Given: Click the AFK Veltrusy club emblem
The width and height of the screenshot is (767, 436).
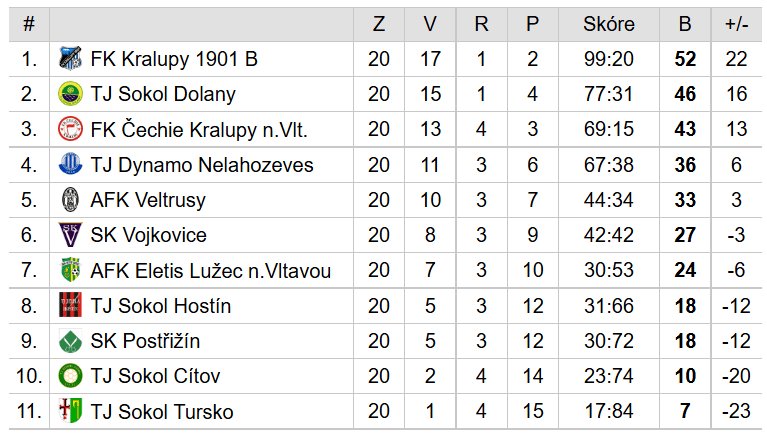Looking at the screenshot, I should (70, 200).
